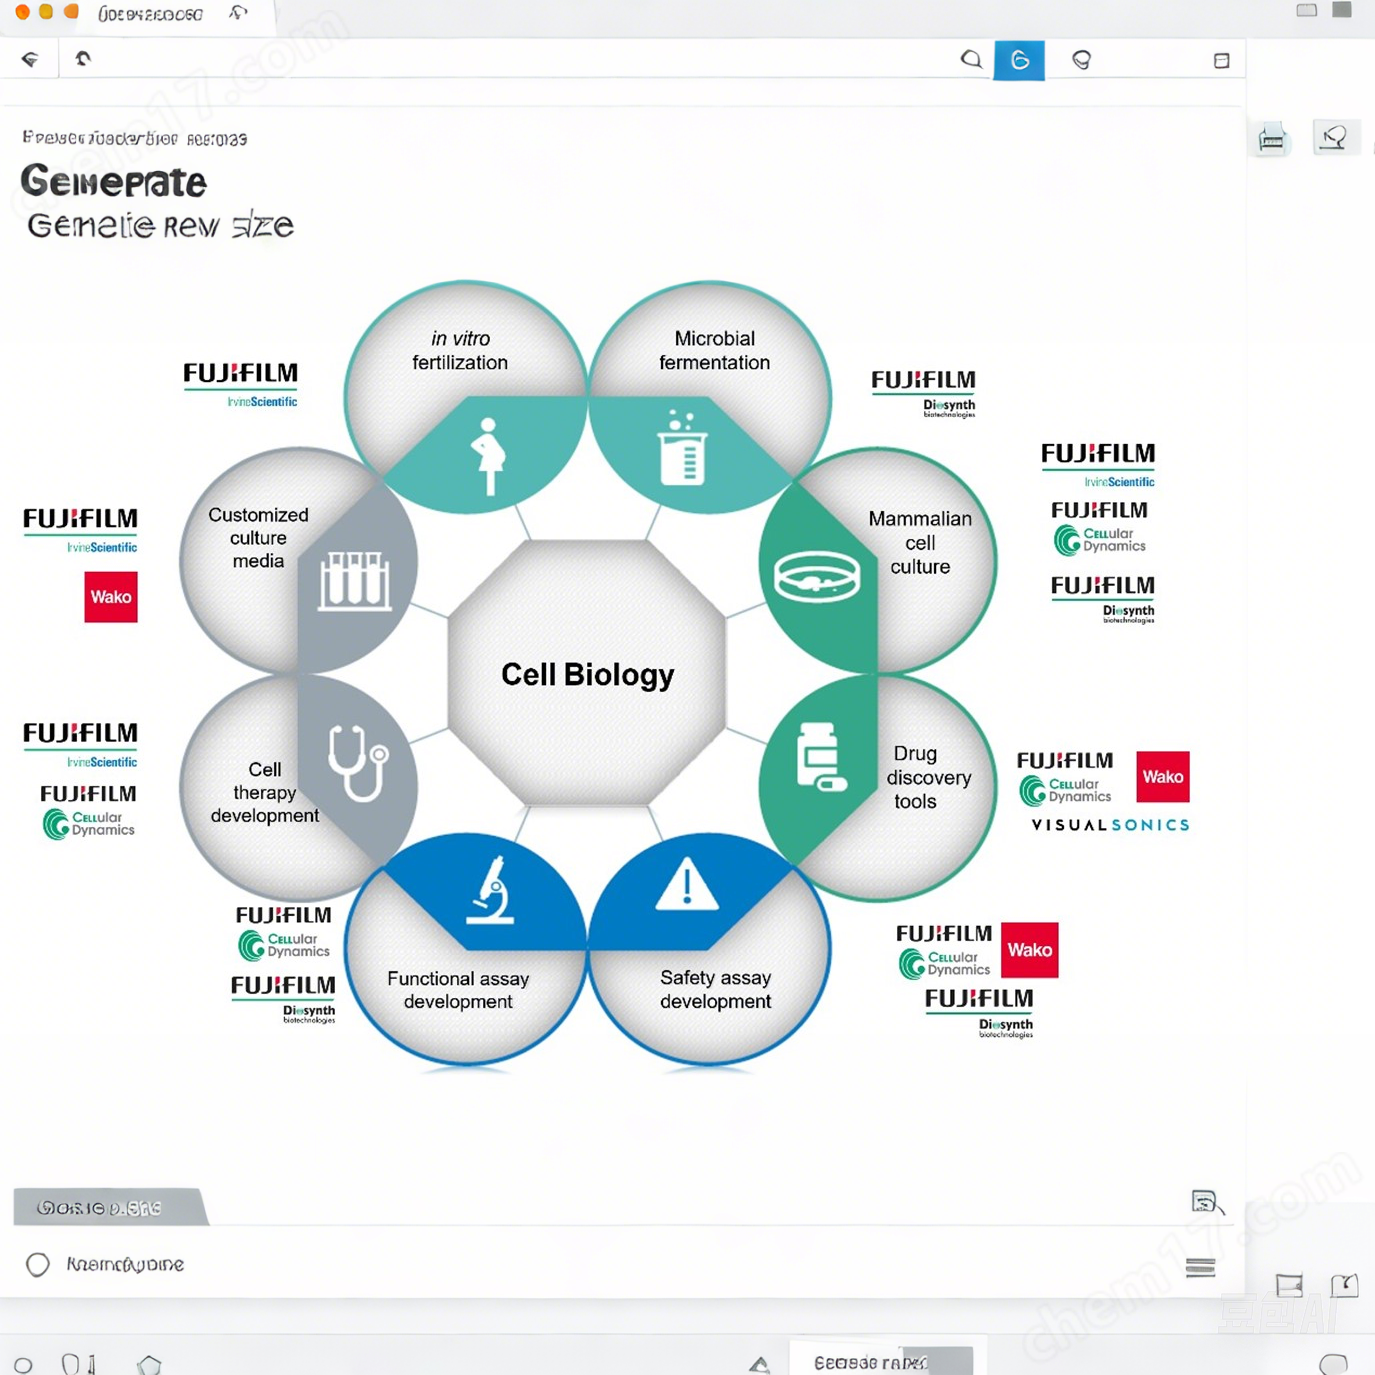Click the Fujifilm Diosynth logo near Microbial fermentation
The width and height of the screenshot is (1375, 1375).
(x=924, y=393)
